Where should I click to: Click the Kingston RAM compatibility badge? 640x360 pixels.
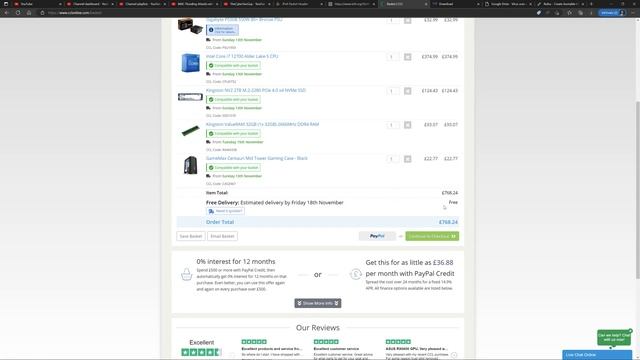[233, 133]
